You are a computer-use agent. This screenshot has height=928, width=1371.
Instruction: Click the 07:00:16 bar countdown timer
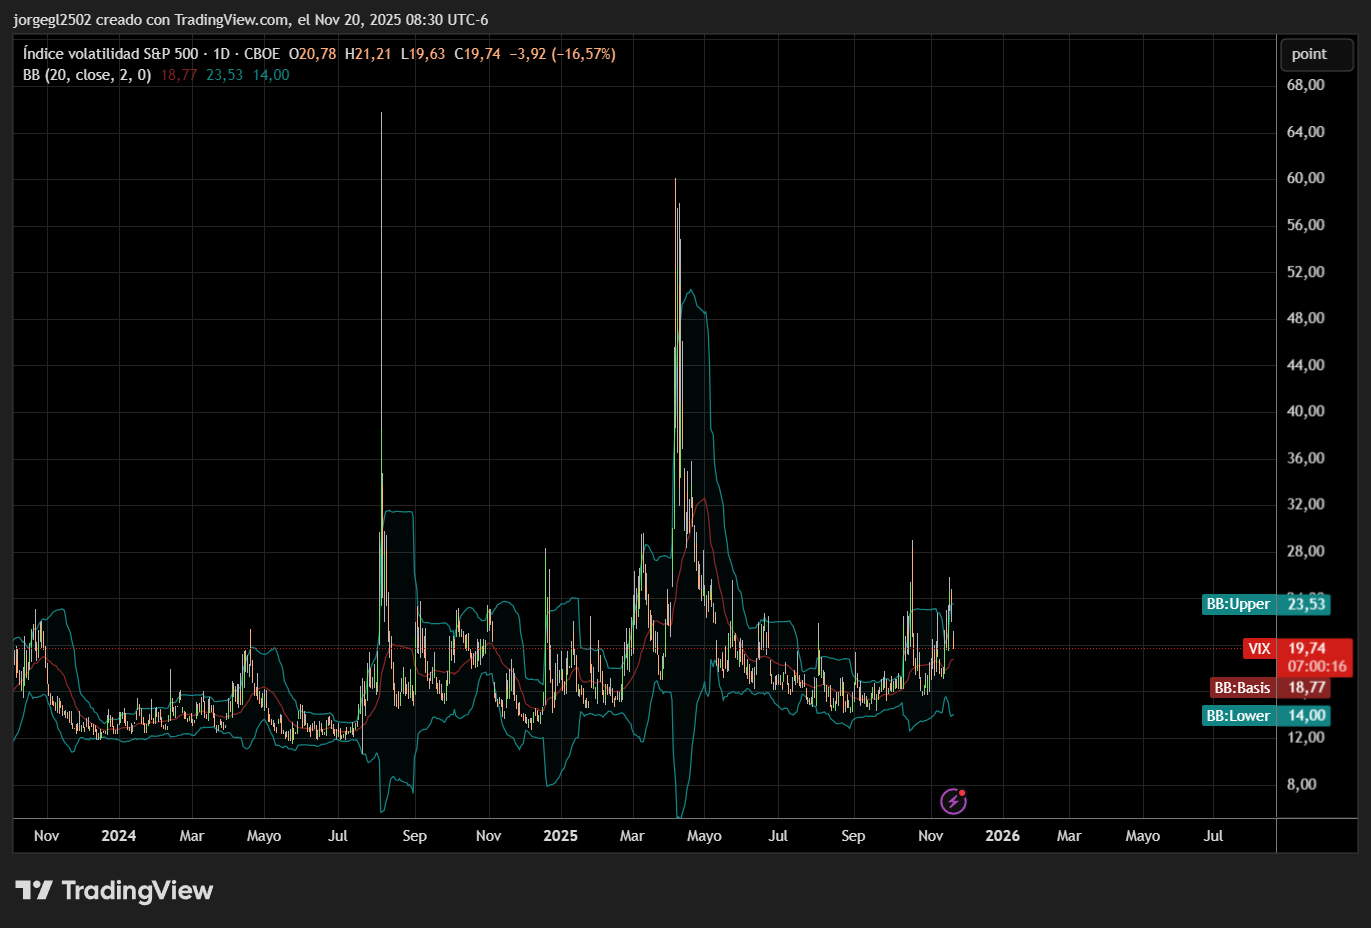[x=1316, y=667]
